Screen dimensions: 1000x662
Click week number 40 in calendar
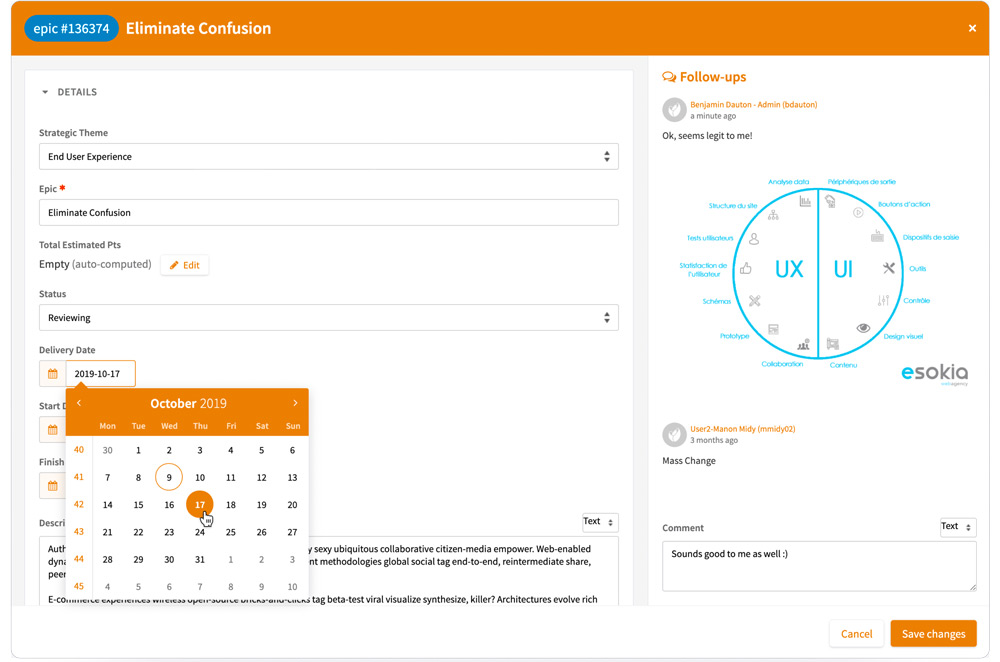coord(78,450)
